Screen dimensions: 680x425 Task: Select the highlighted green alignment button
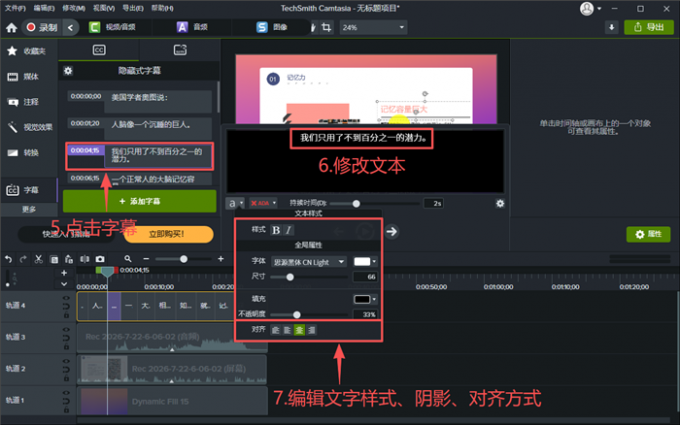299,330
